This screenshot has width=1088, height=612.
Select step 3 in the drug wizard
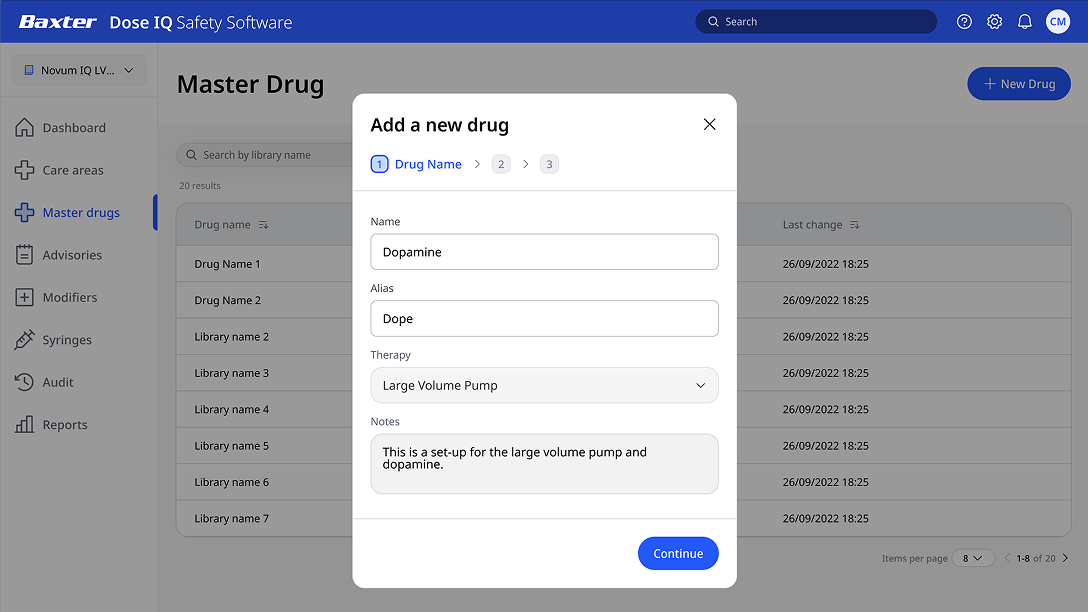tap(548, 163)
